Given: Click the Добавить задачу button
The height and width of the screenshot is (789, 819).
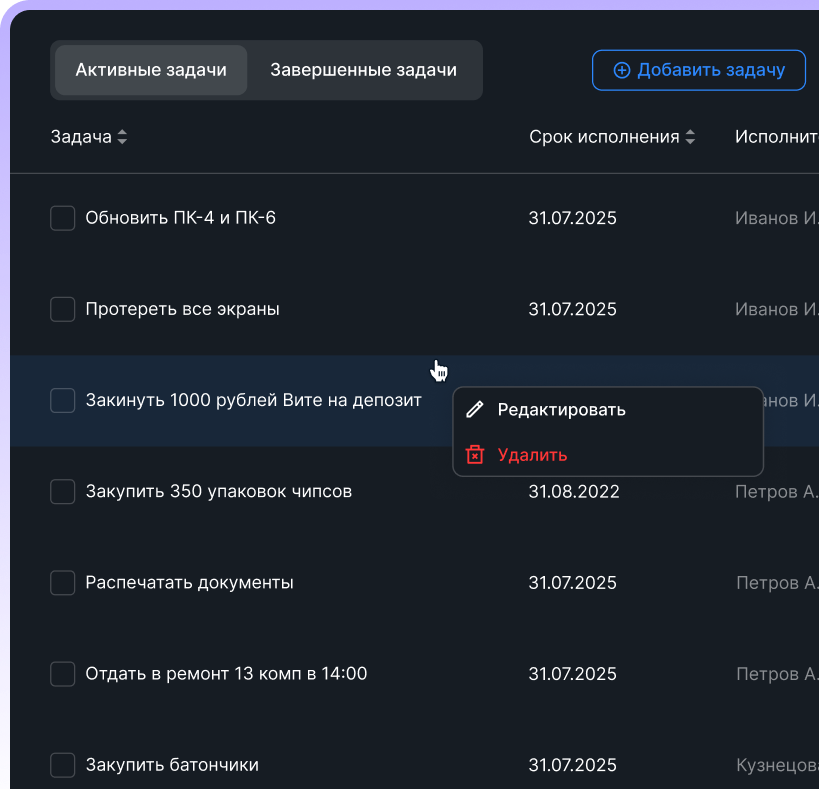Looking at the screenshot, I should (x=698, y=70).
